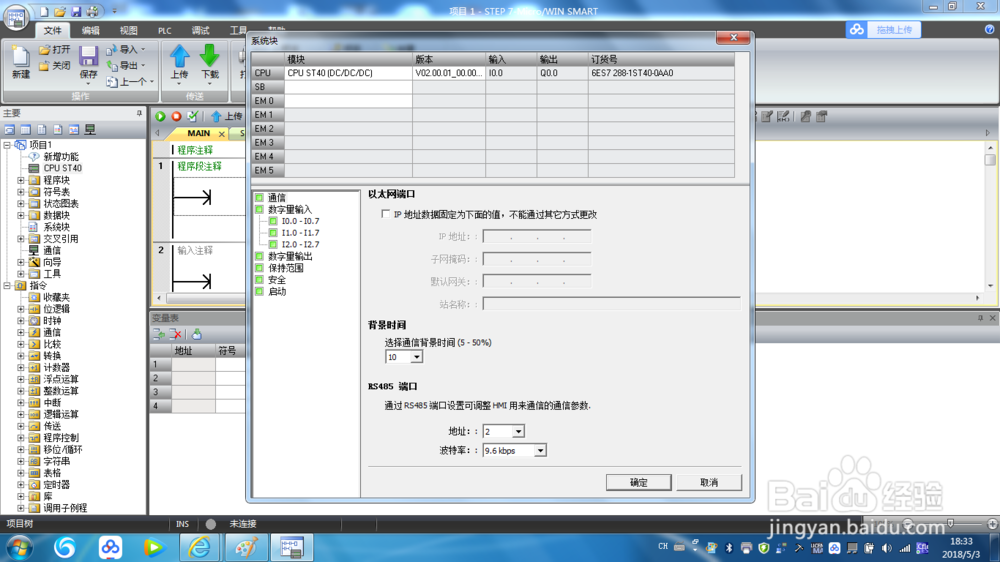
Task: Expand the 符号表 tree node
Action: click(20, 192)
